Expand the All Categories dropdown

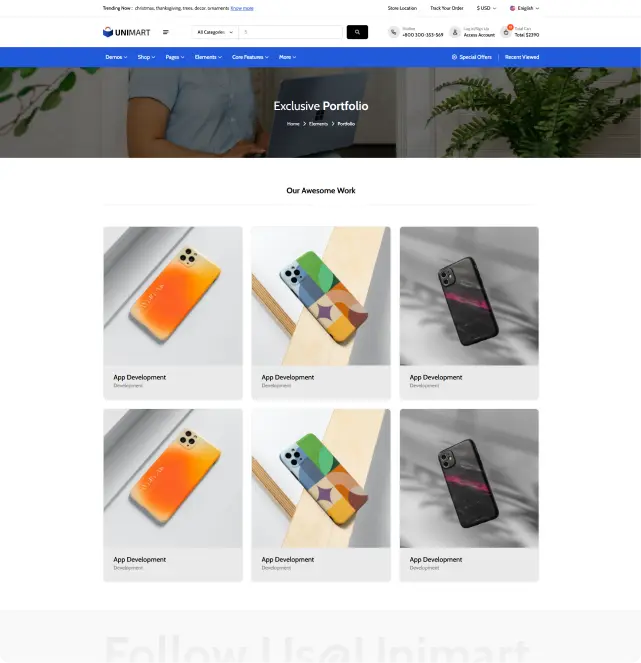215,32
